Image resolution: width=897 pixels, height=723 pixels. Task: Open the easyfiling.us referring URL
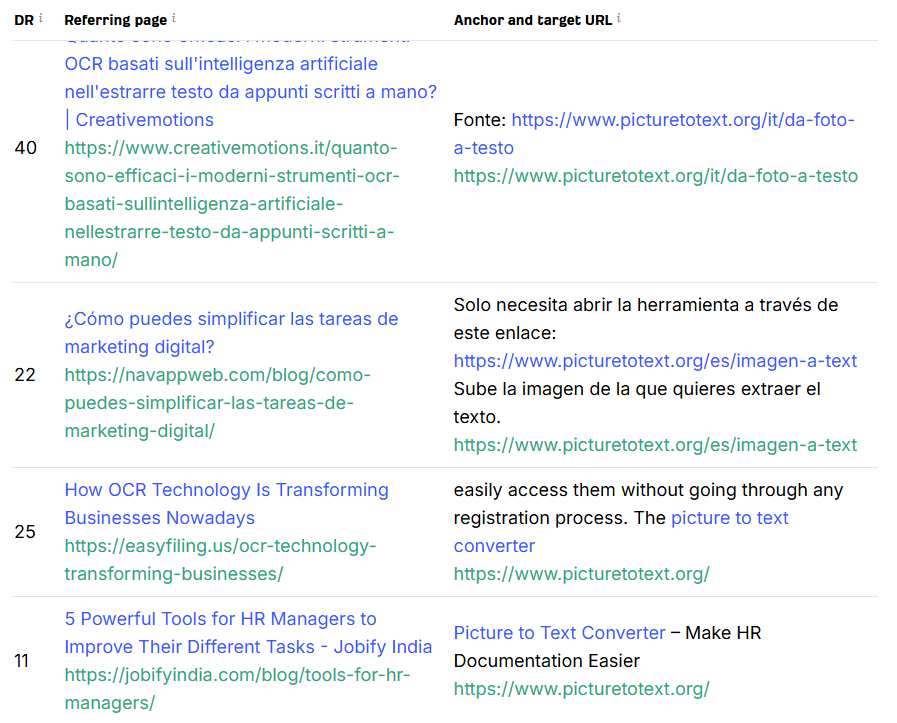pyautogui.click(x=220, y=559)
